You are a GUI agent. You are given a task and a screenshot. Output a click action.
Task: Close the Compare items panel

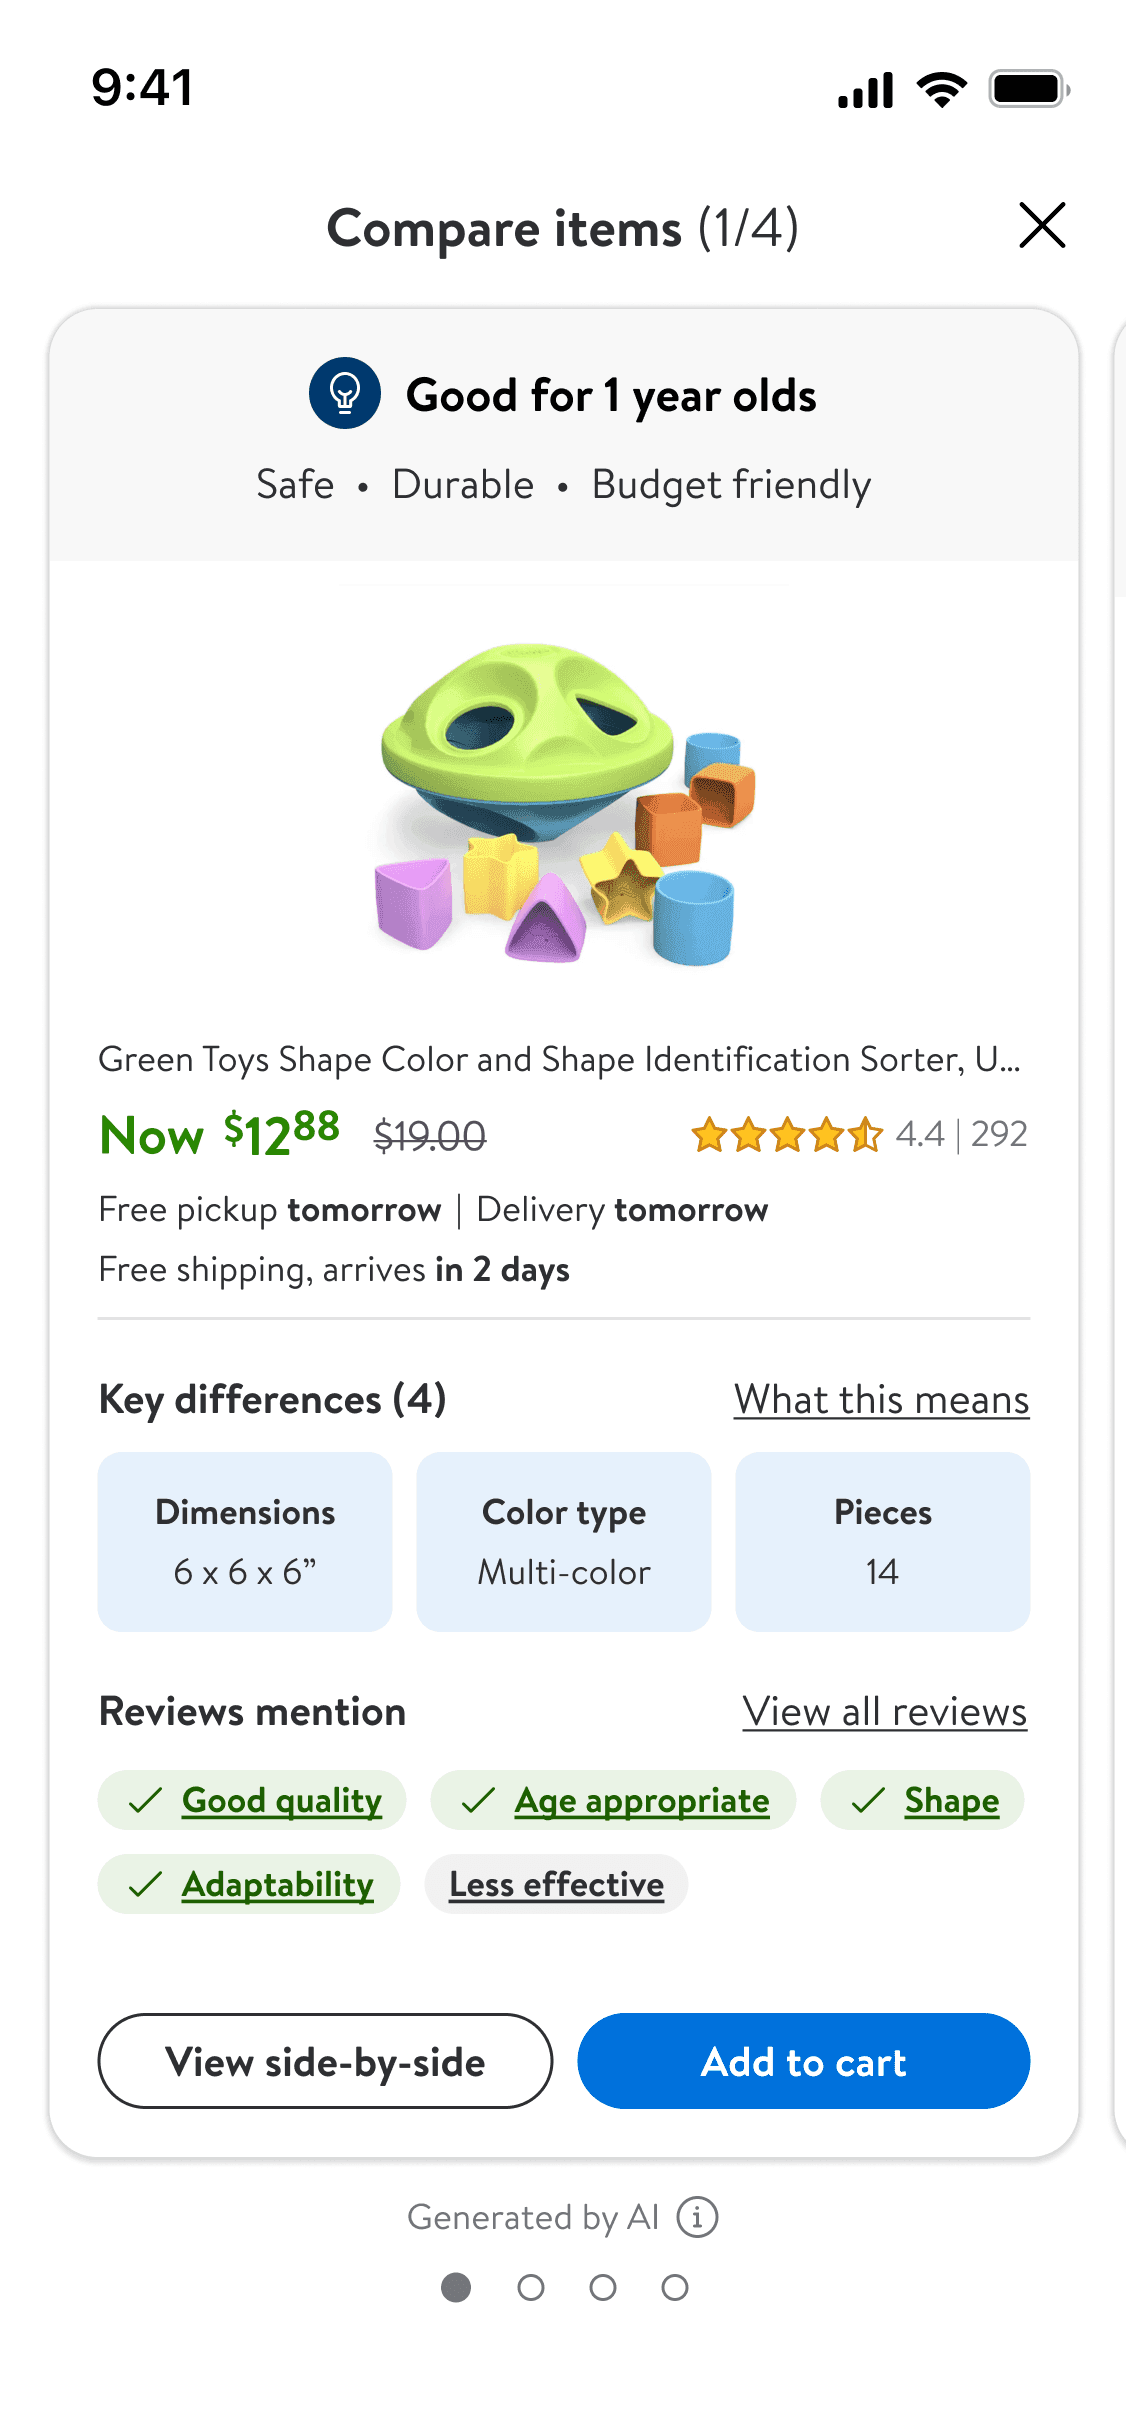(1042, 225)
